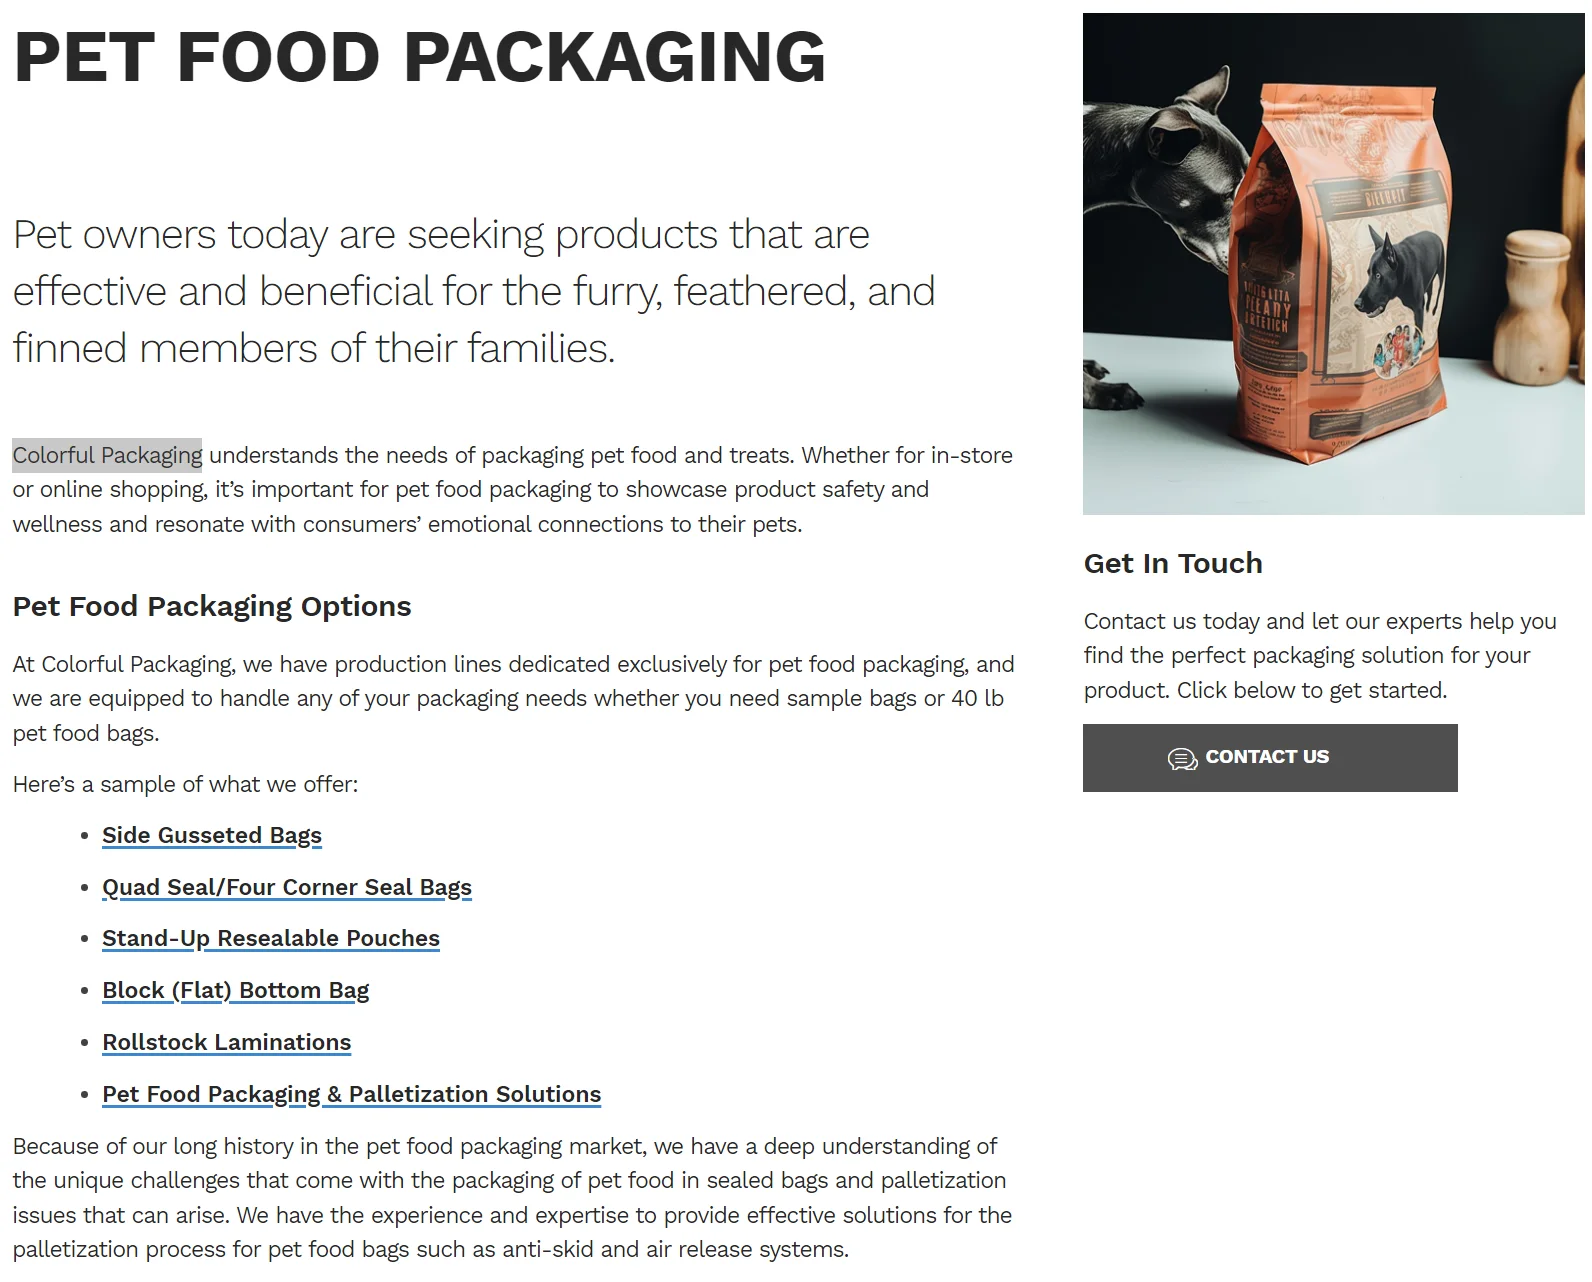This screenshot has width=1592, height=1282.
Task: Click 'Here's a sample of what we offer' text
Action: 185,784
